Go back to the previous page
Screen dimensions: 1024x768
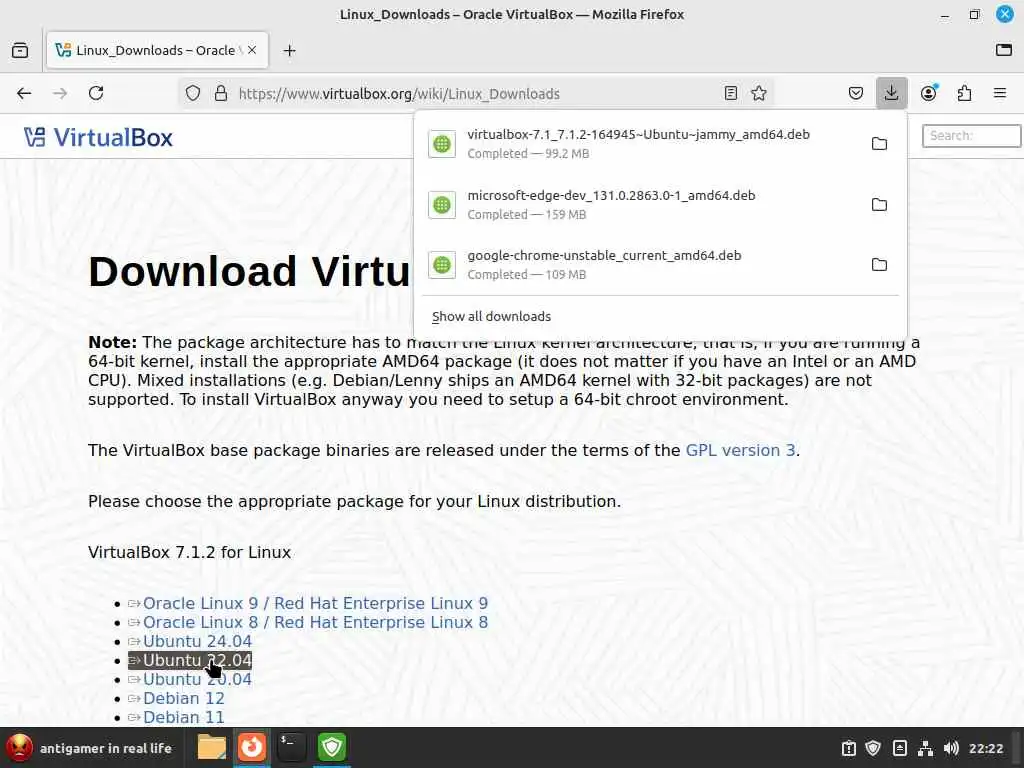pyautogui.click(x=24, y=93)
